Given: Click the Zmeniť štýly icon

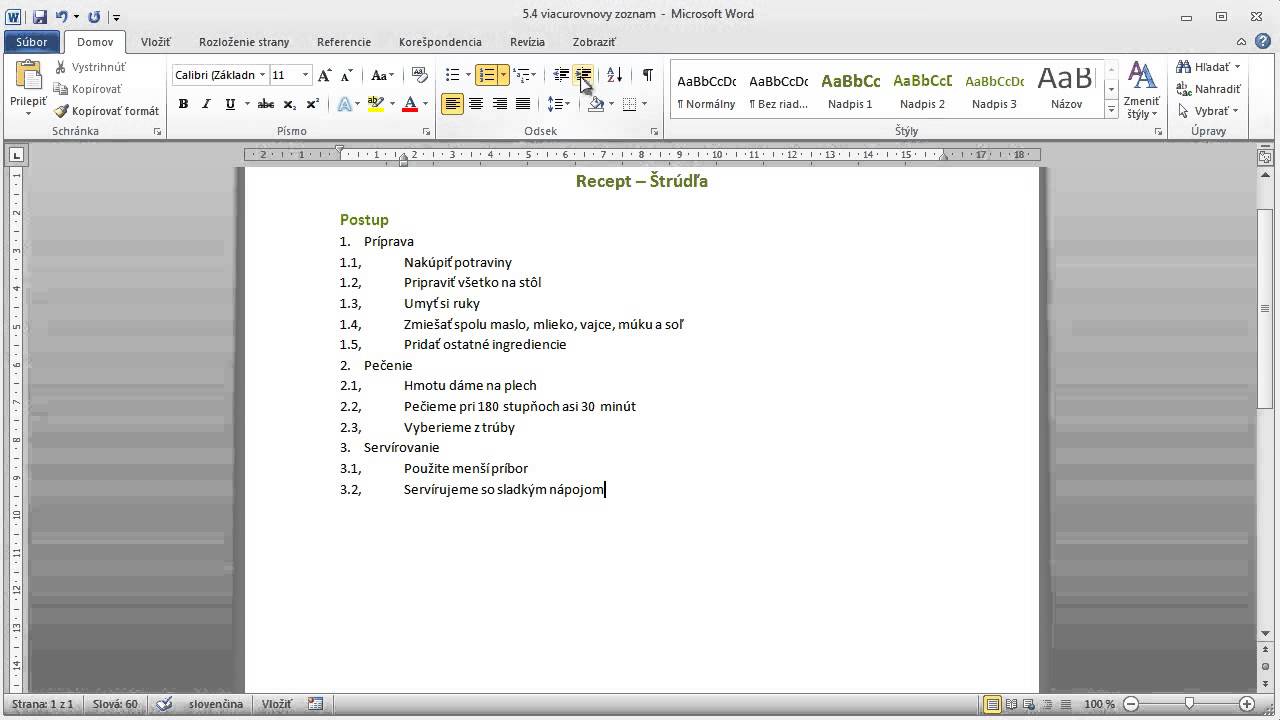Looking at the screenshot, I should pyautogui.click(x=1141, y=90).
